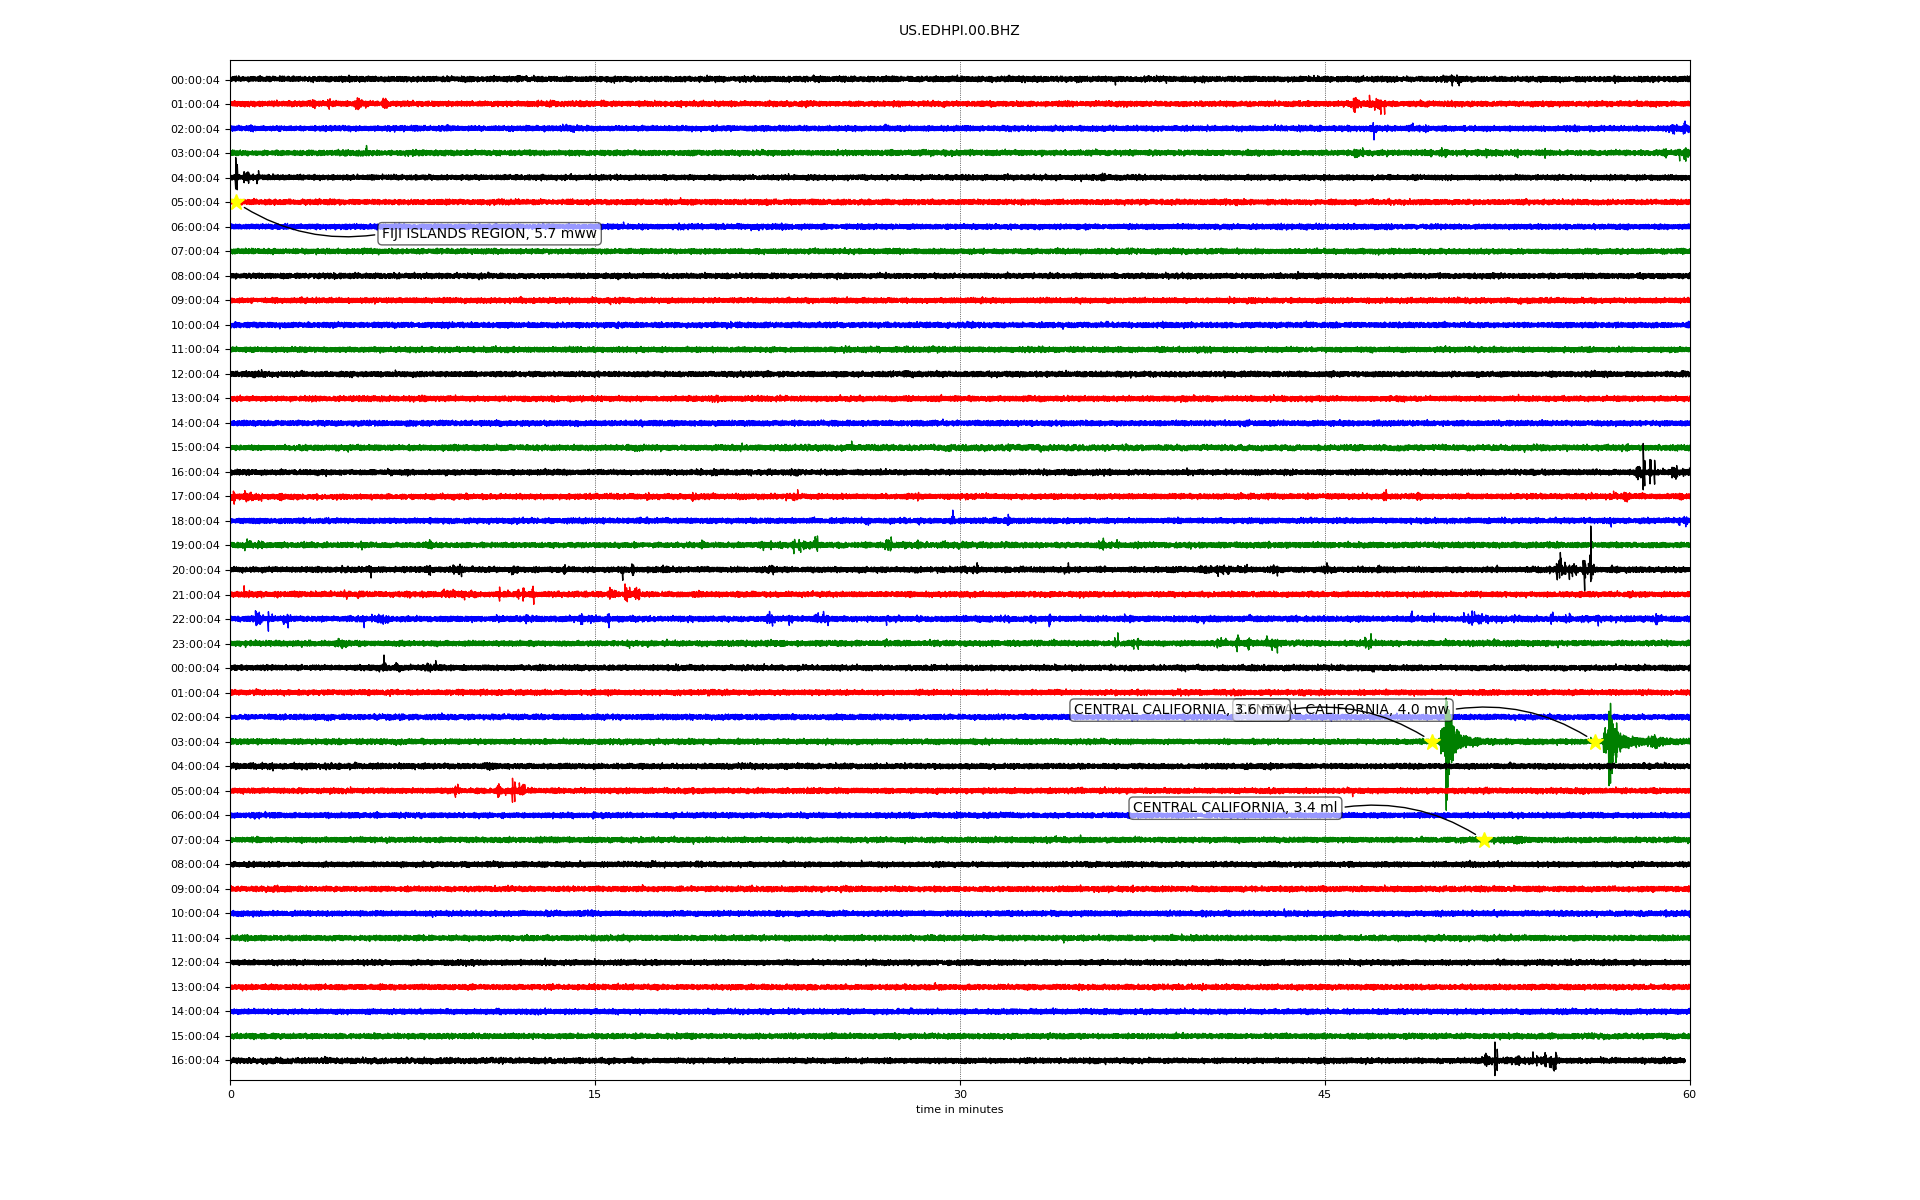The image size is (1920, 1200).
Task: Click the yellow star below the 3.4 ml label
Action: pos(1484,840)
